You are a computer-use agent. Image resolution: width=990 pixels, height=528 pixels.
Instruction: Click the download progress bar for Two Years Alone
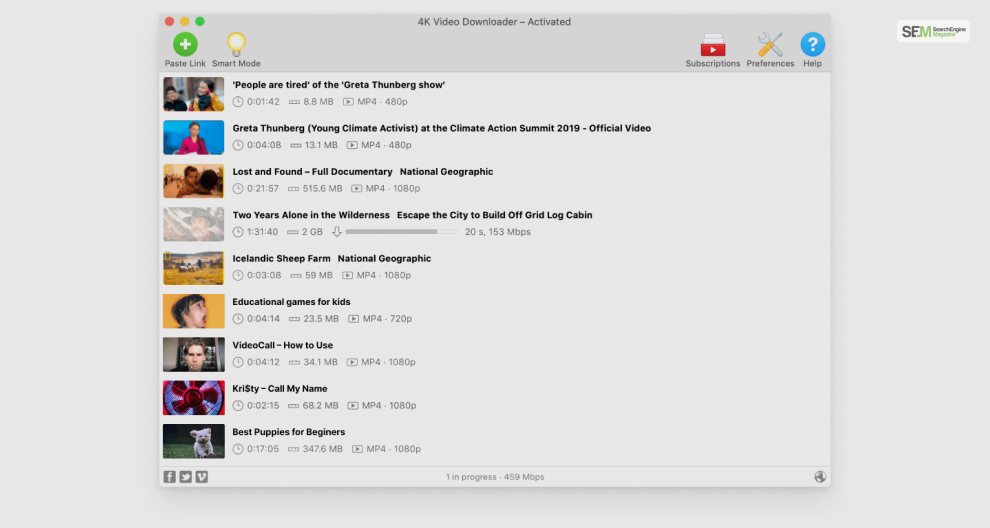click(x=402, y=232)
